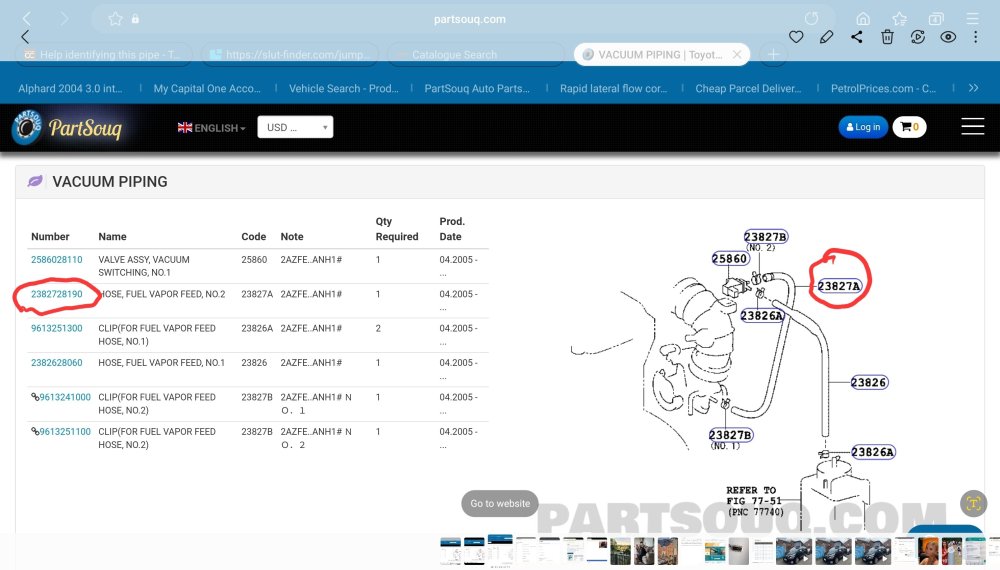Viewport: 1000px width, 570px height.
Task: Click the star bookmark icon in the address bar
Action: 115,18
